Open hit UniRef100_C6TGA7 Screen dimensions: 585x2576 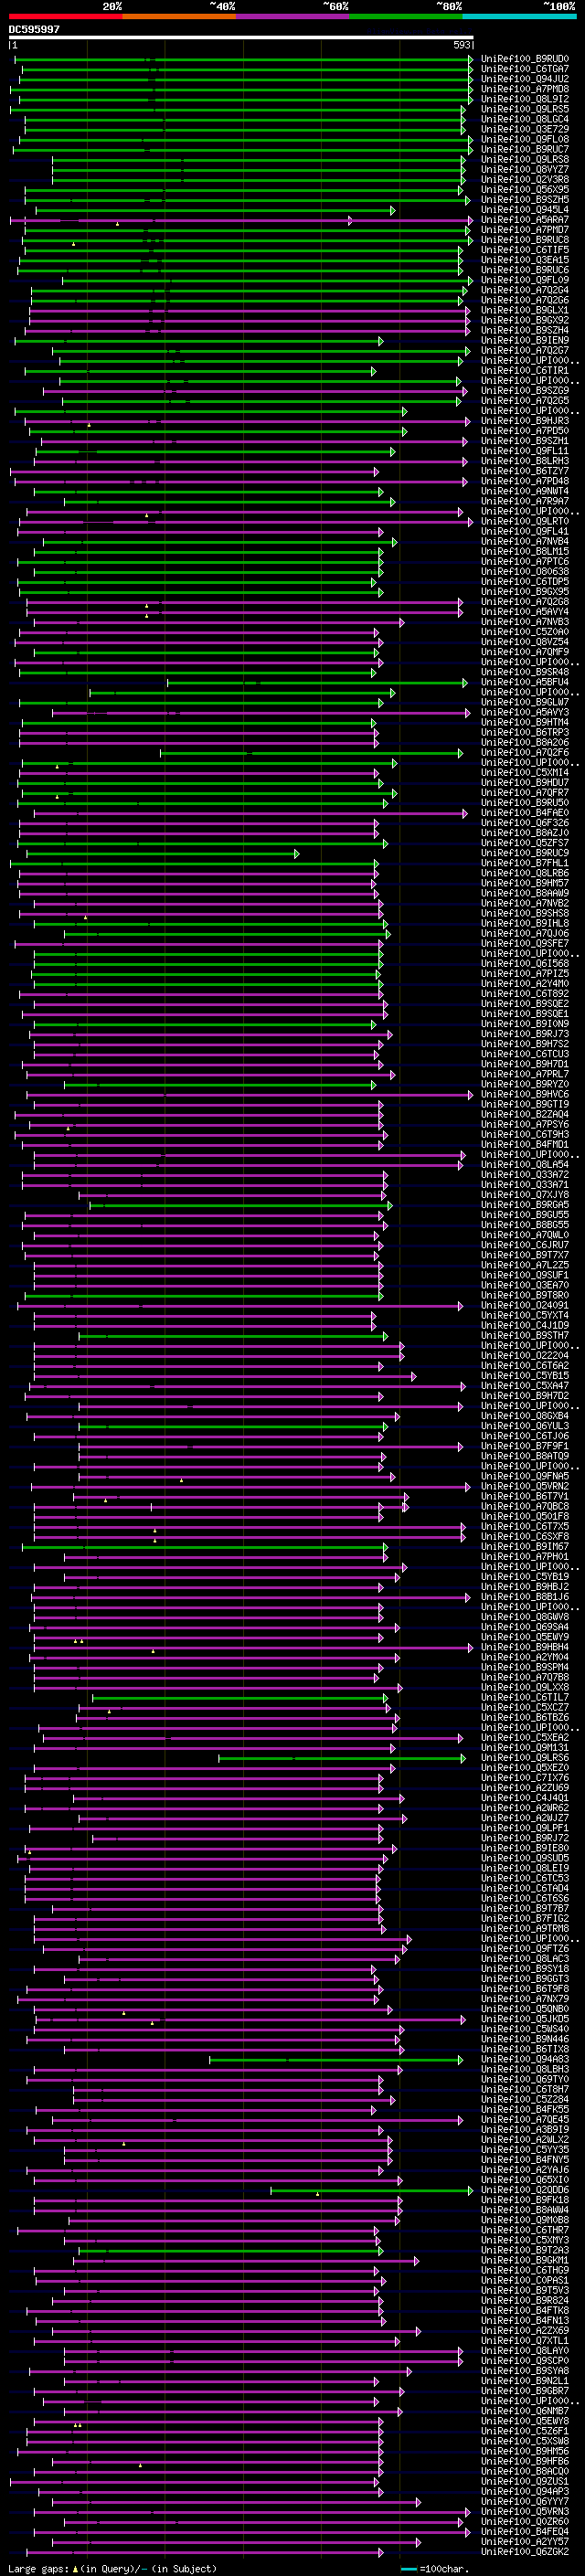pyautogui.click(x=525, y=69)
